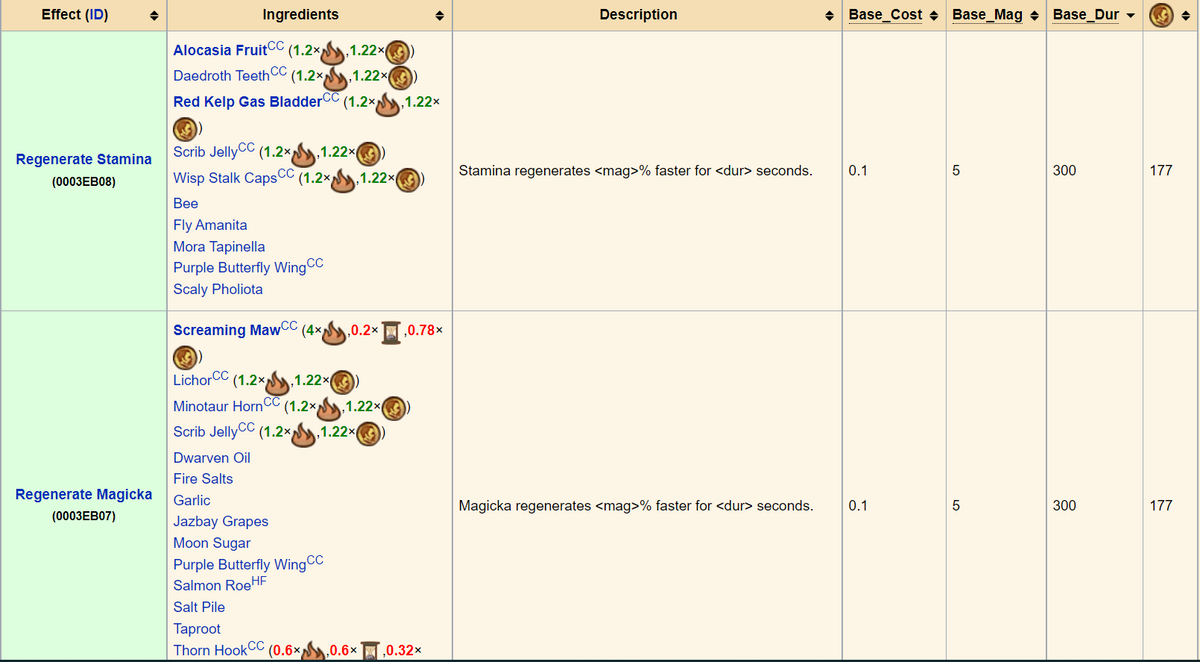Click the Base_Mag column header label

tap(987, 15)
